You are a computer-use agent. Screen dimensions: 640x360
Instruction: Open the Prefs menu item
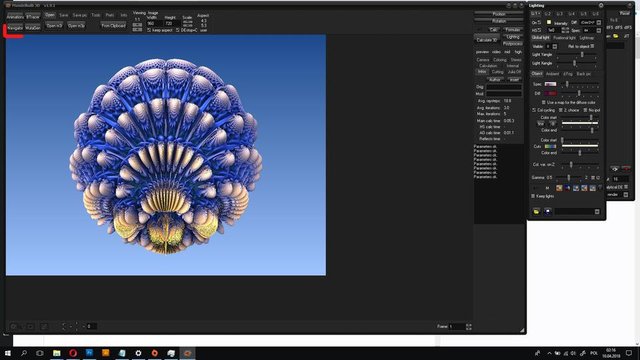(x=109, y=15)
